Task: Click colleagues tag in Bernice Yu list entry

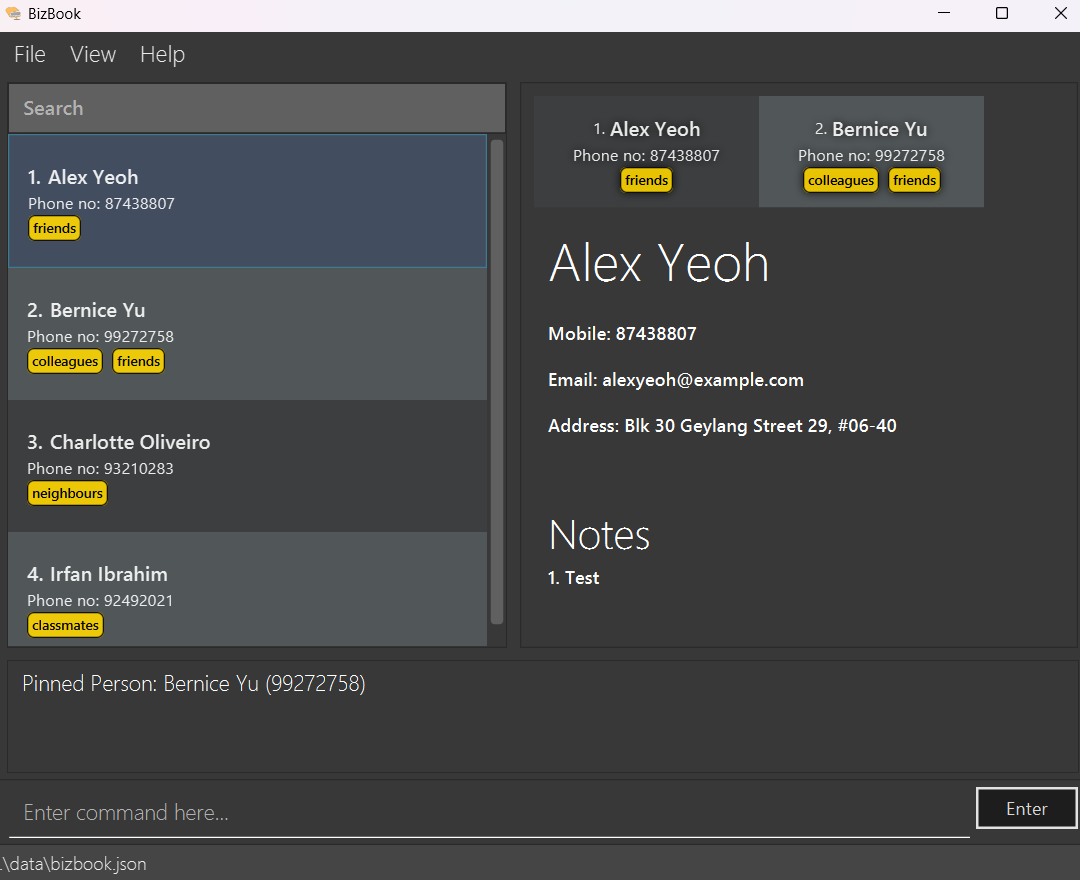Action: [x=65, y=362]
